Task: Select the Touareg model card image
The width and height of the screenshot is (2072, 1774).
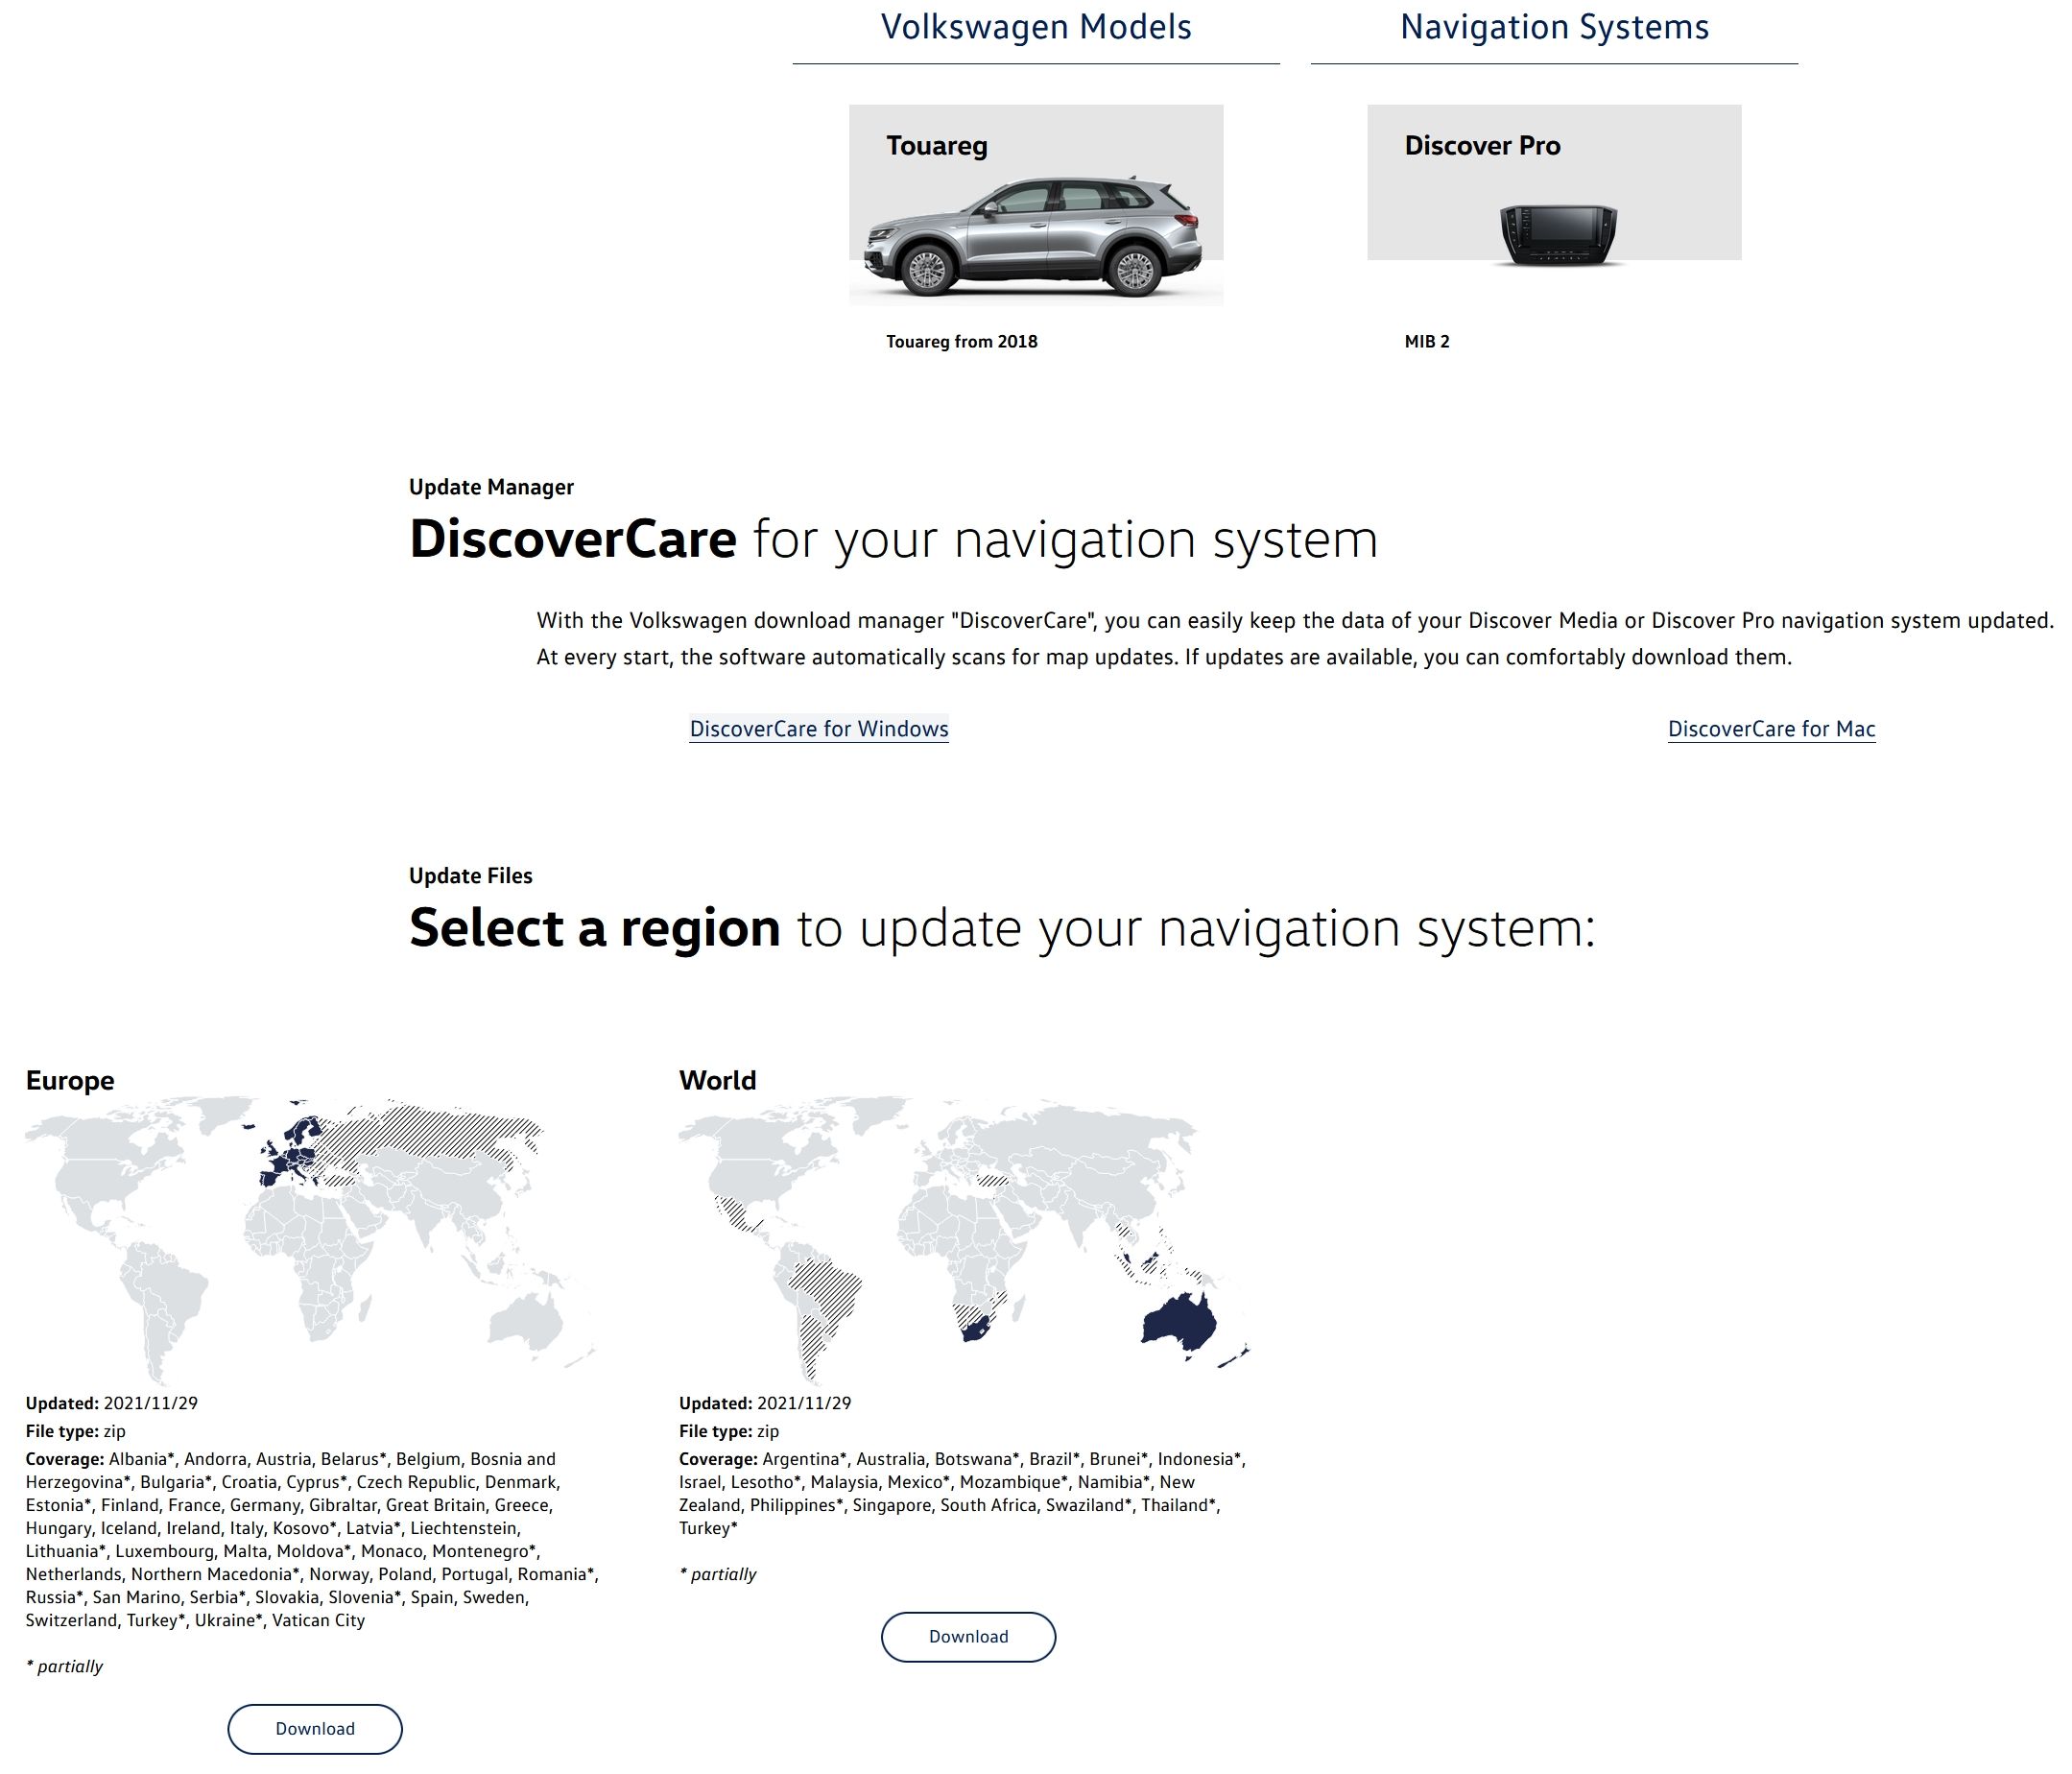Action: coord(1036,205)
